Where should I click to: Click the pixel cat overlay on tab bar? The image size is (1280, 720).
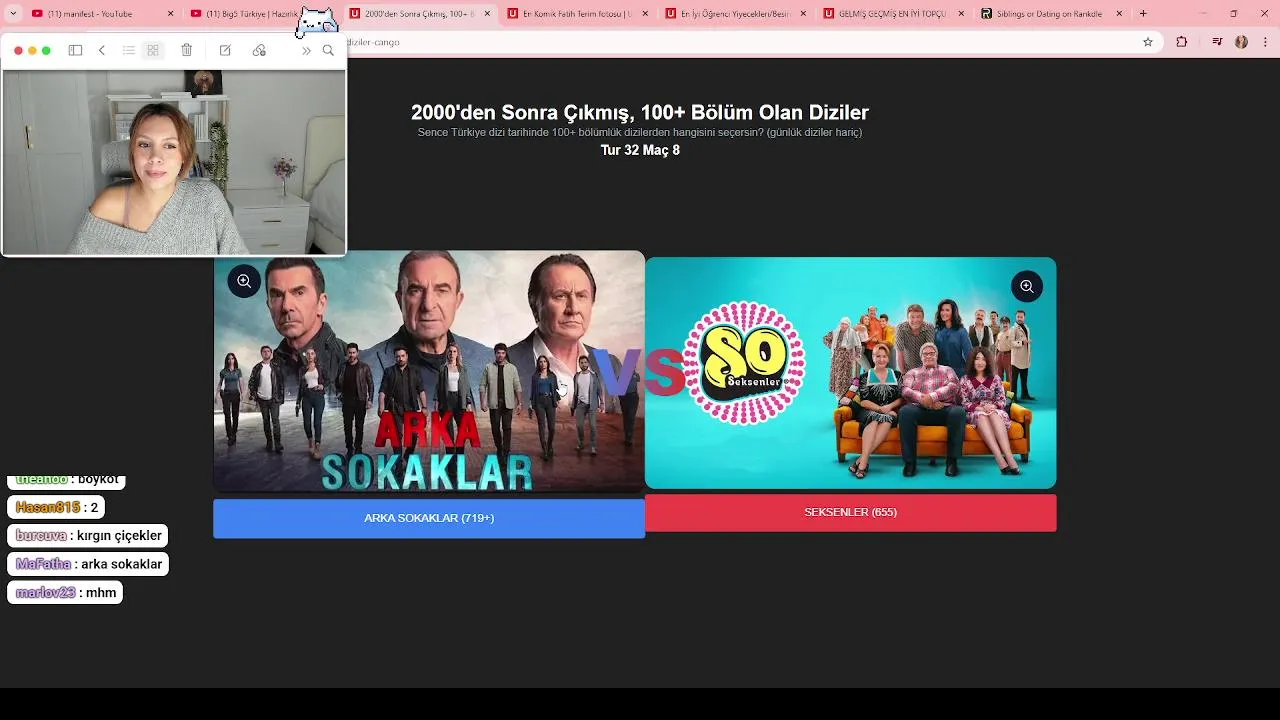click(316, 22)
